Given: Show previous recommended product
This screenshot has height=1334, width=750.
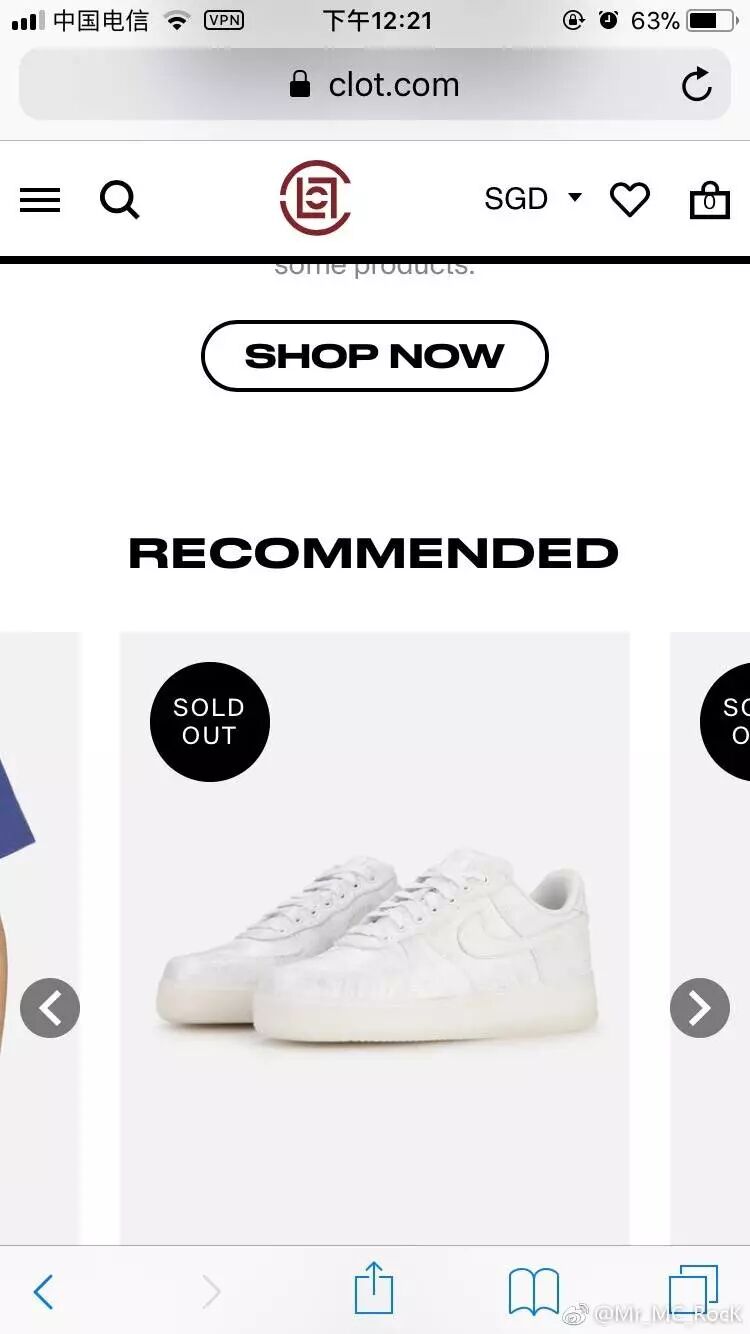Looking at the screenshot, I should [50, 1008].
